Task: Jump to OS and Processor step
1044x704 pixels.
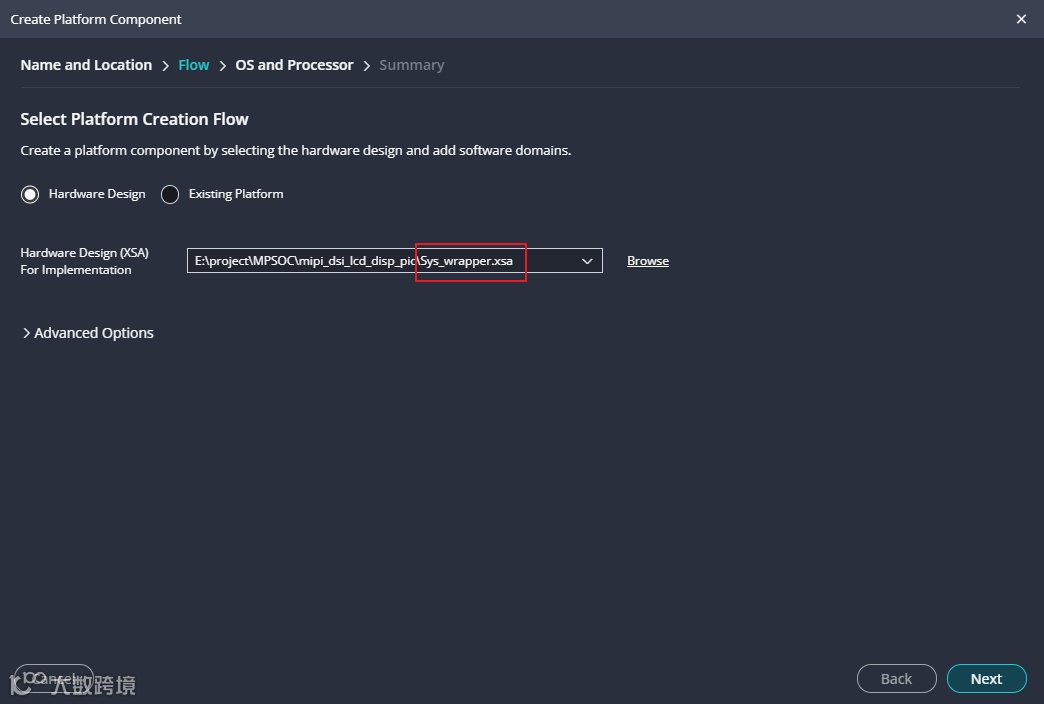Action: (294, 65)
